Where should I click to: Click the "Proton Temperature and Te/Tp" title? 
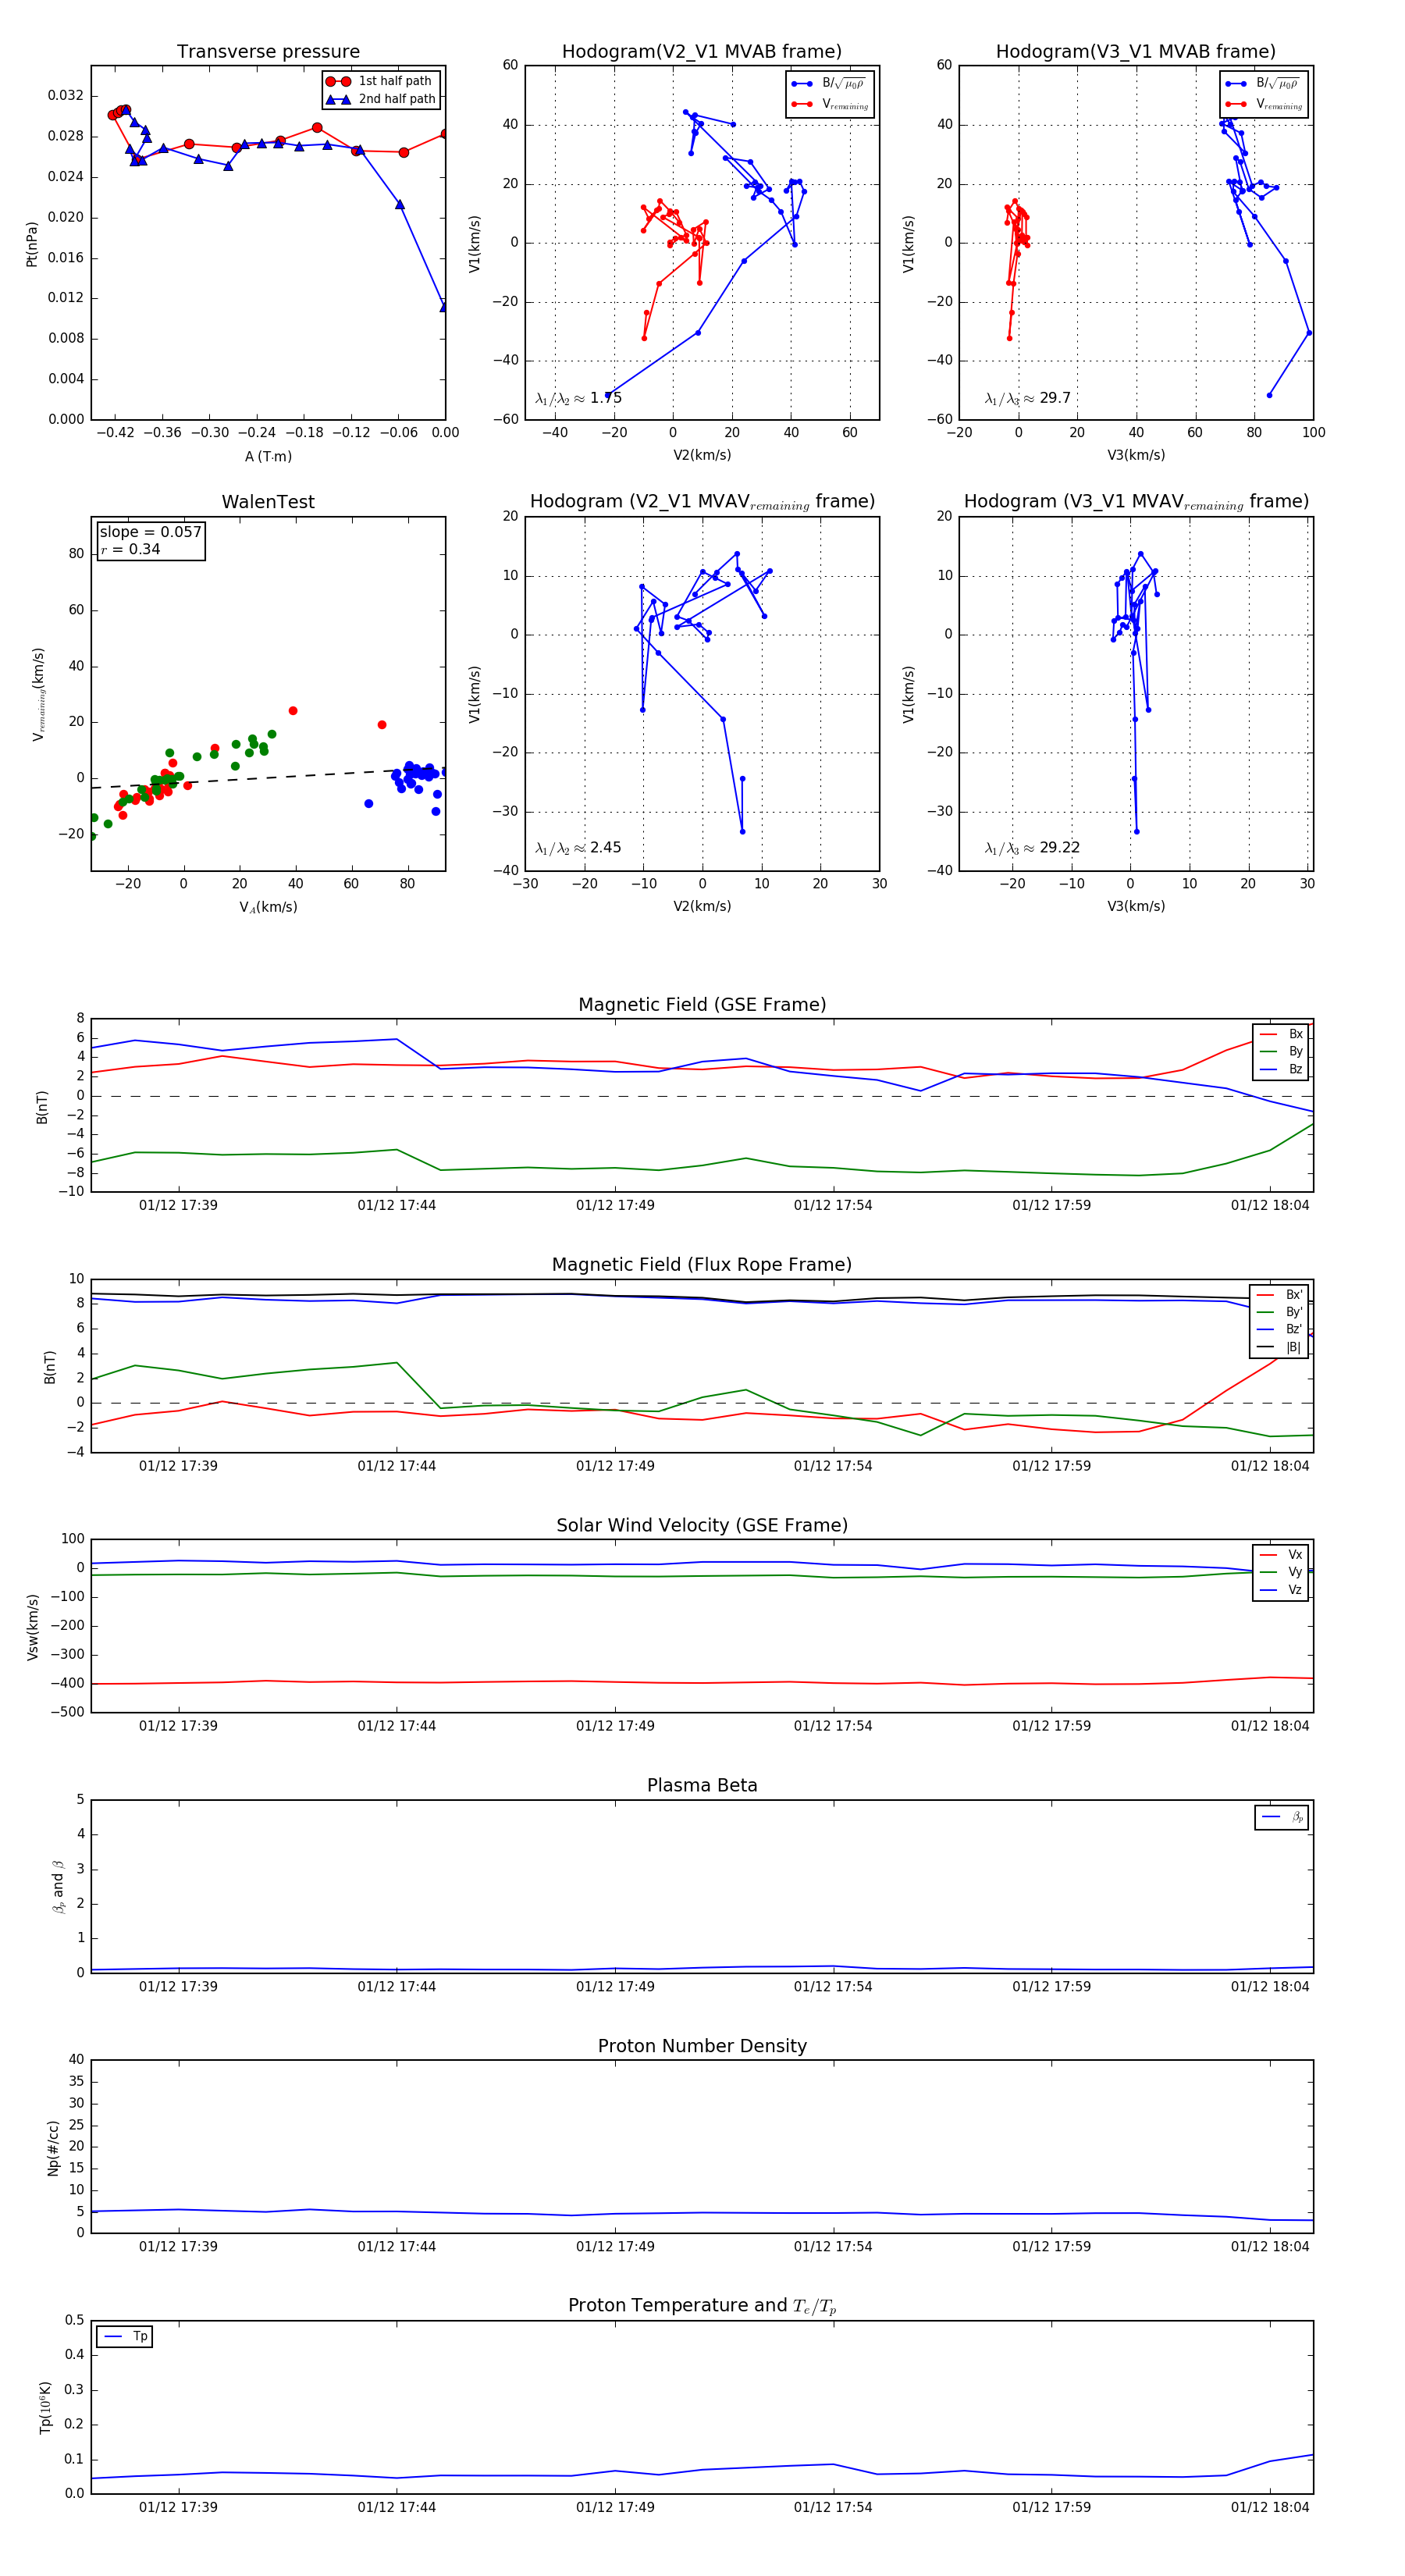[x=702, y=2306]
